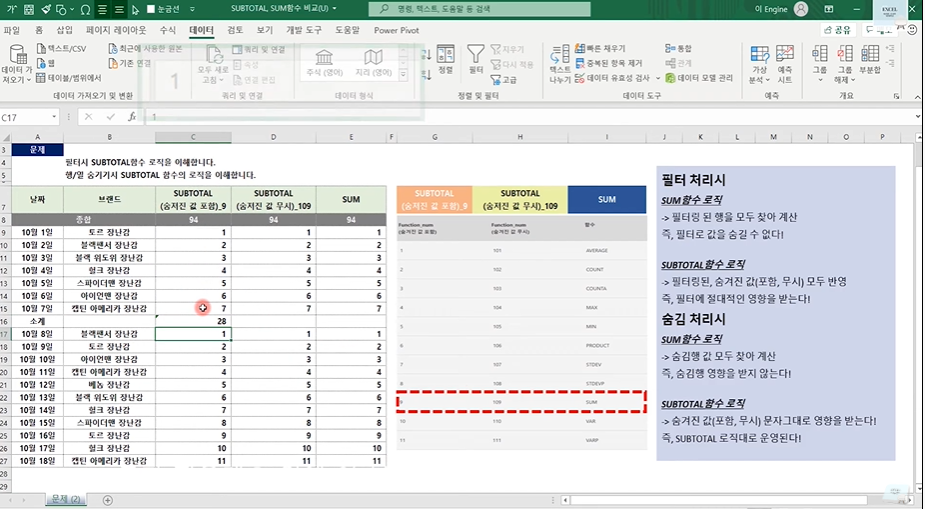The image size is (925, 509).
Task: Open the 파일 menu tab
Action: pos(12,30)
